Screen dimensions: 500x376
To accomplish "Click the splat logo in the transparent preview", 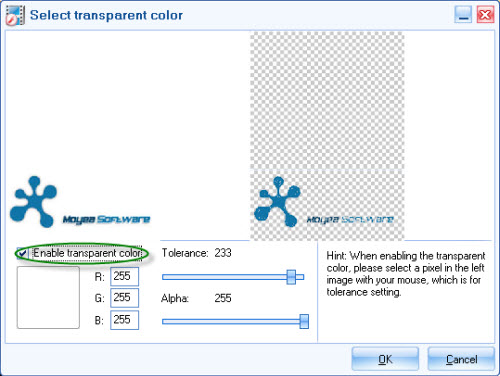I will point(277,202).
